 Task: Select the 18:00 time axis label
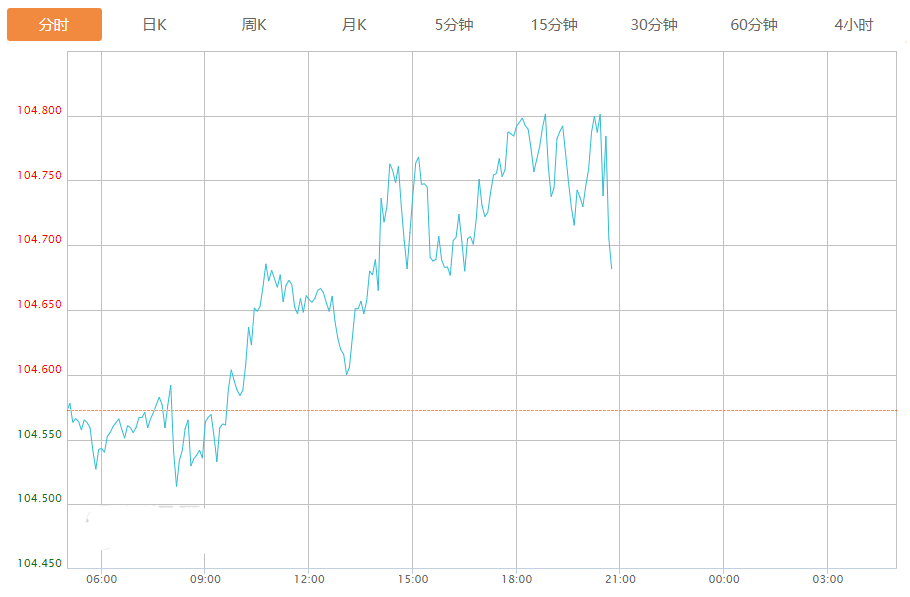[516, 579]
